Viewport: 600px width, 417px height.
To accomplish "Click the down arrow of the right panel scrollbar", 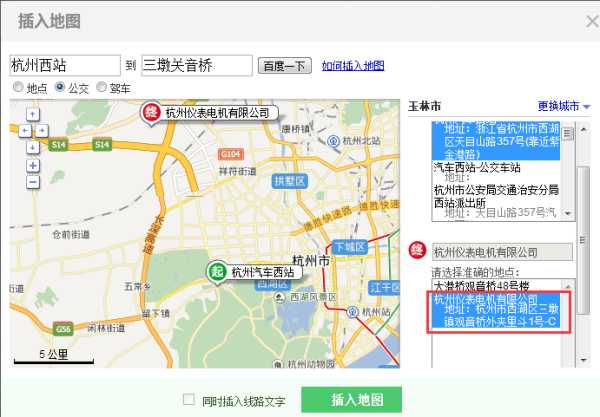I will [x=584, y=360].
